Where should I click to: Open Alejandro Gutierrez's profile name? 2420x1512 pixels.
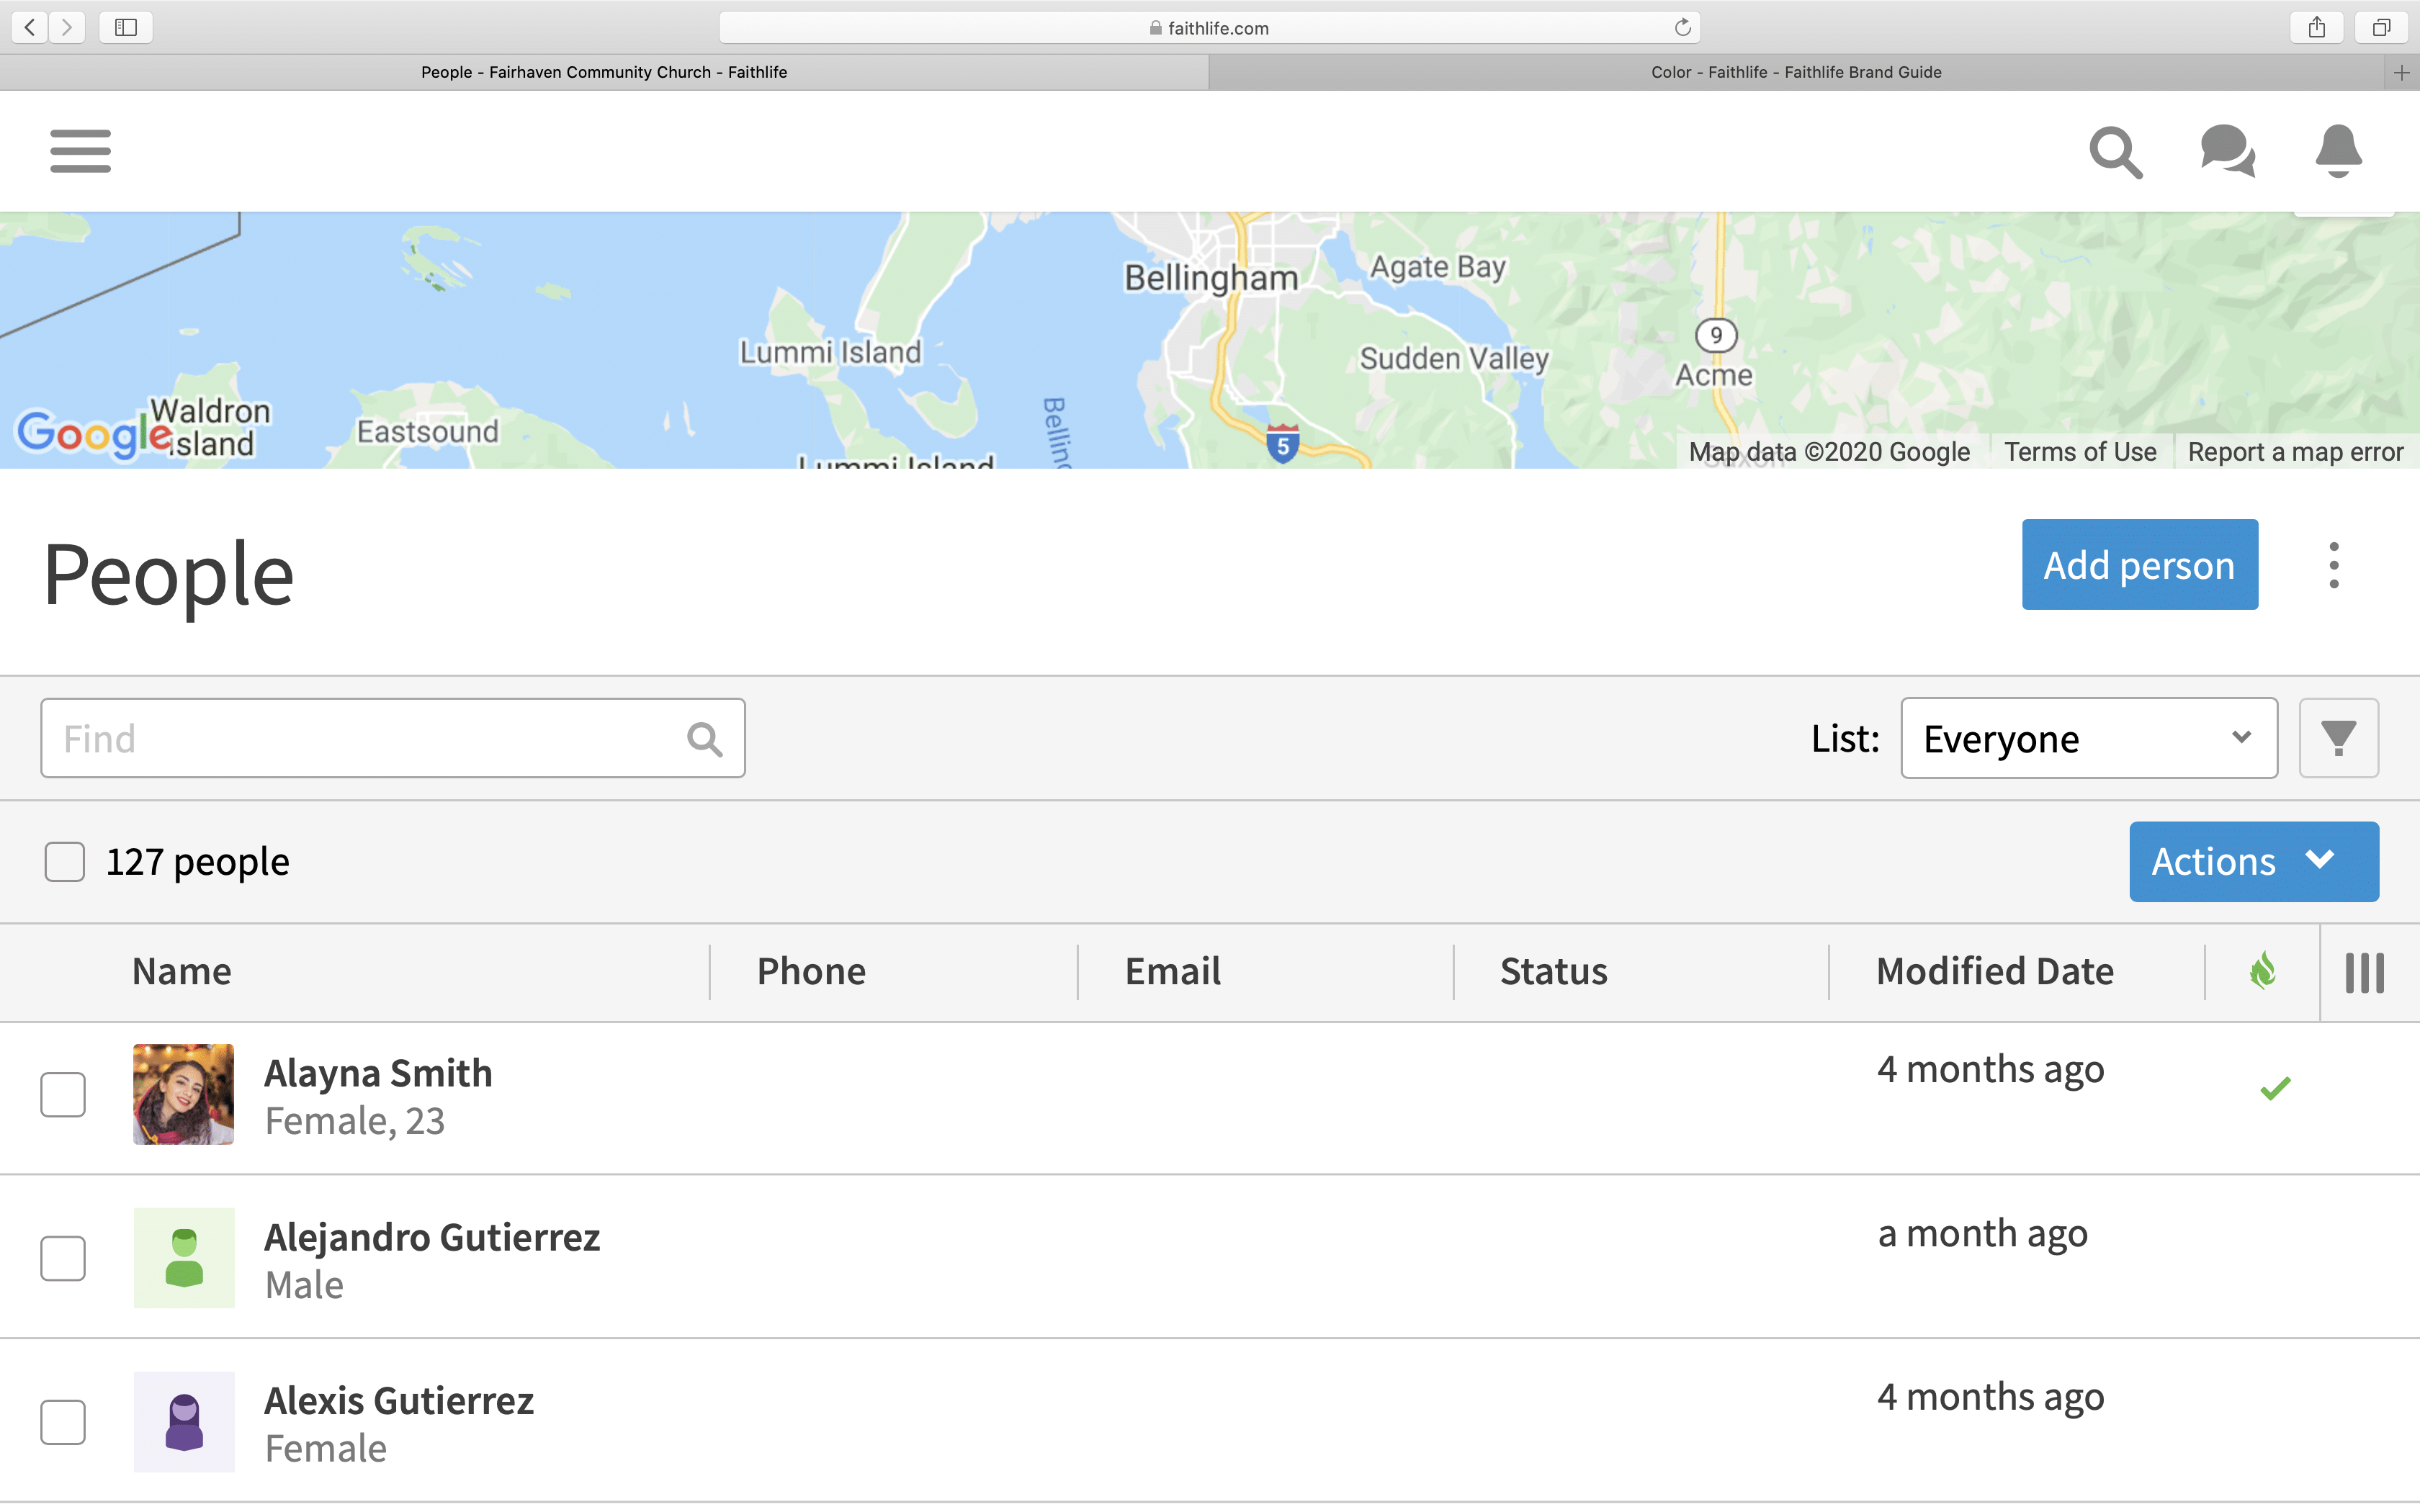(x=432, y=1237)
